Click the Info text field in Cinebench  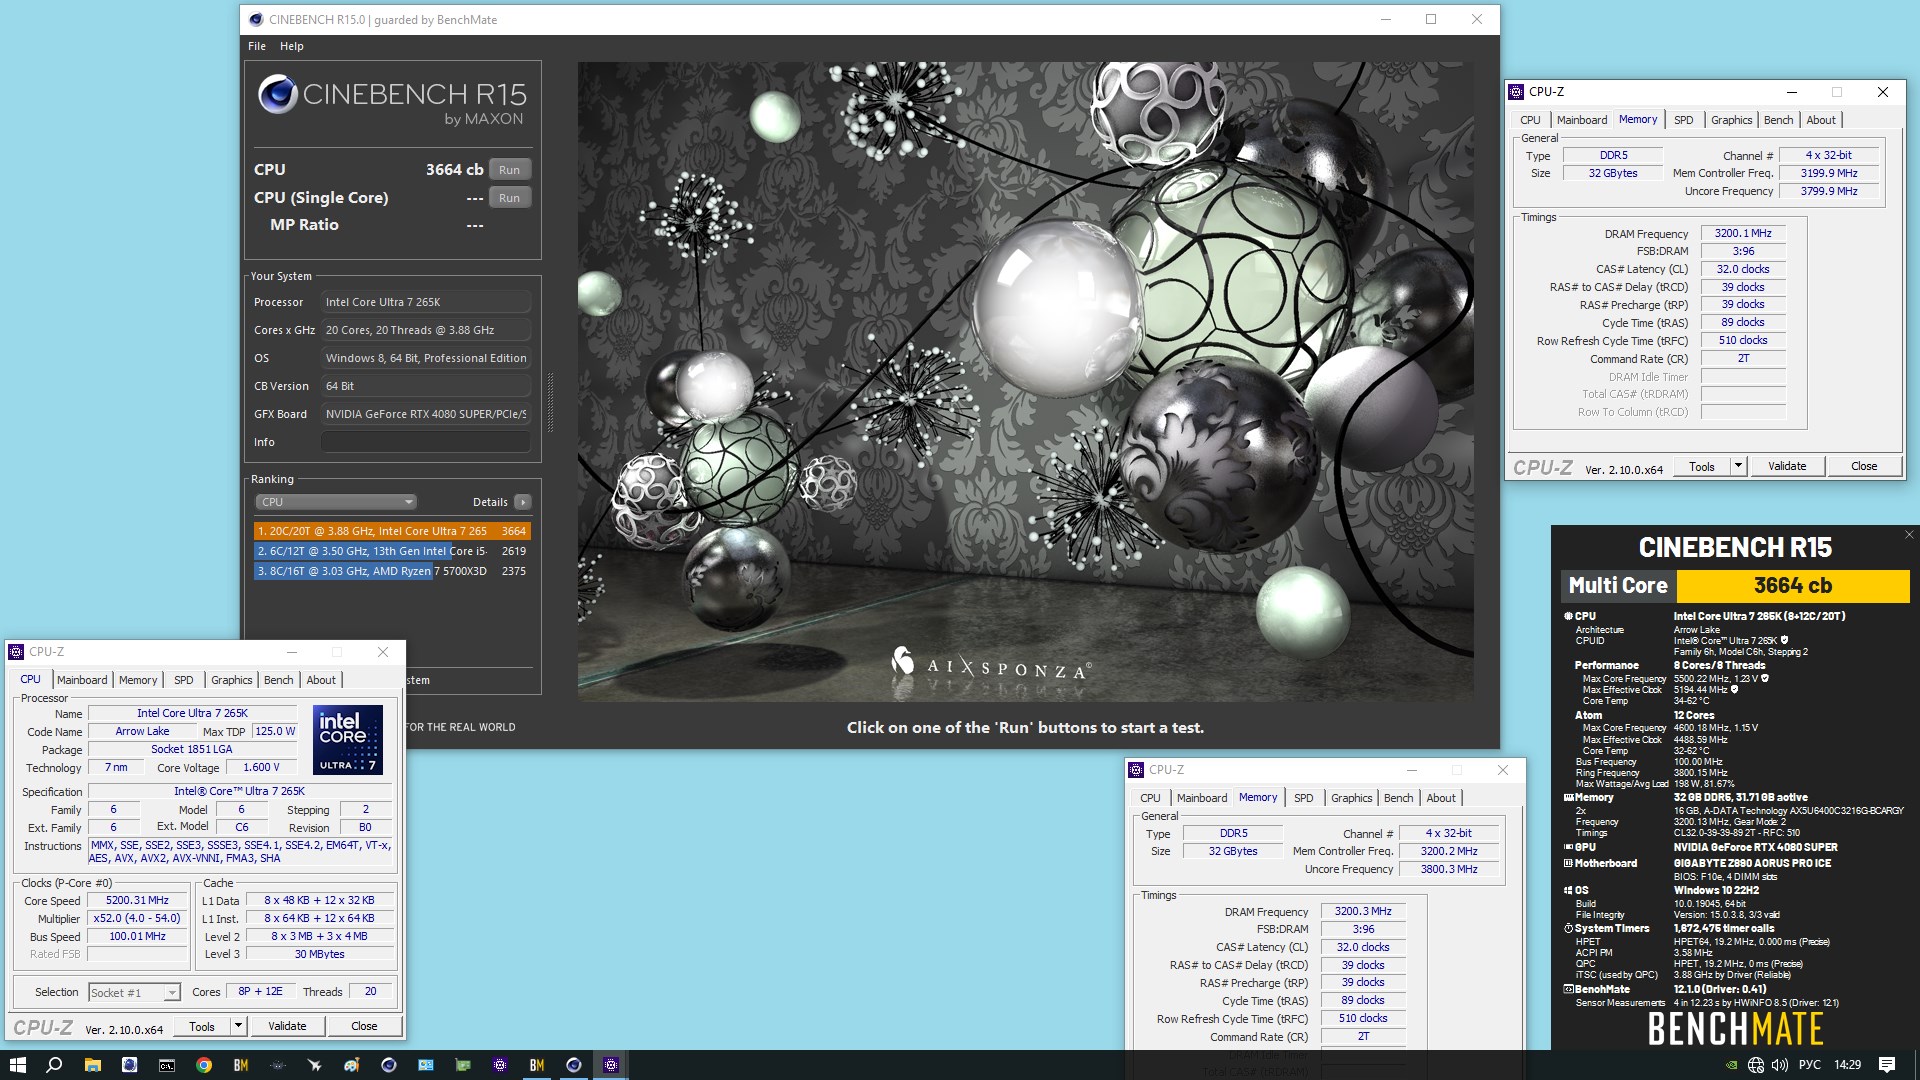pyautogui.click(x=426, y=442)
